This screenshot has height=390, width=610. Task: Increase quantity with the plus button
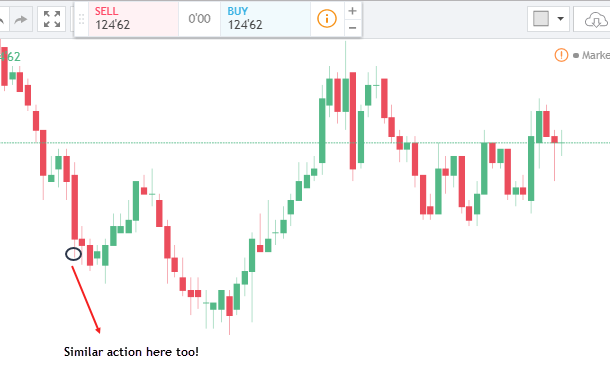point(352,11)
